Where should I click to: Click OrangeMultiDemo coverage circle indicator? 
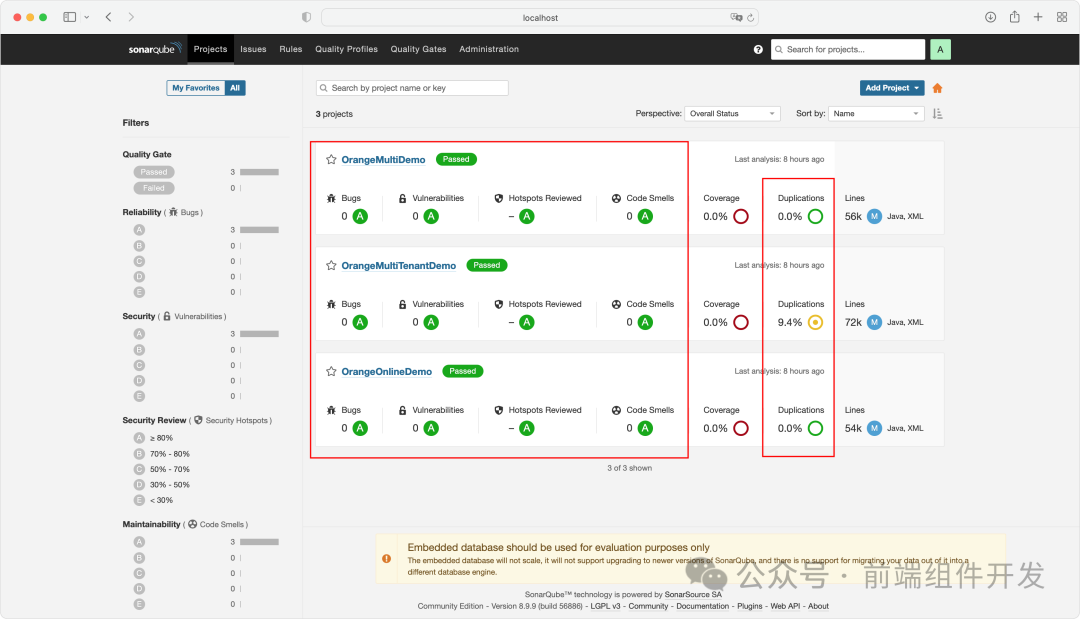coord(741,216)
